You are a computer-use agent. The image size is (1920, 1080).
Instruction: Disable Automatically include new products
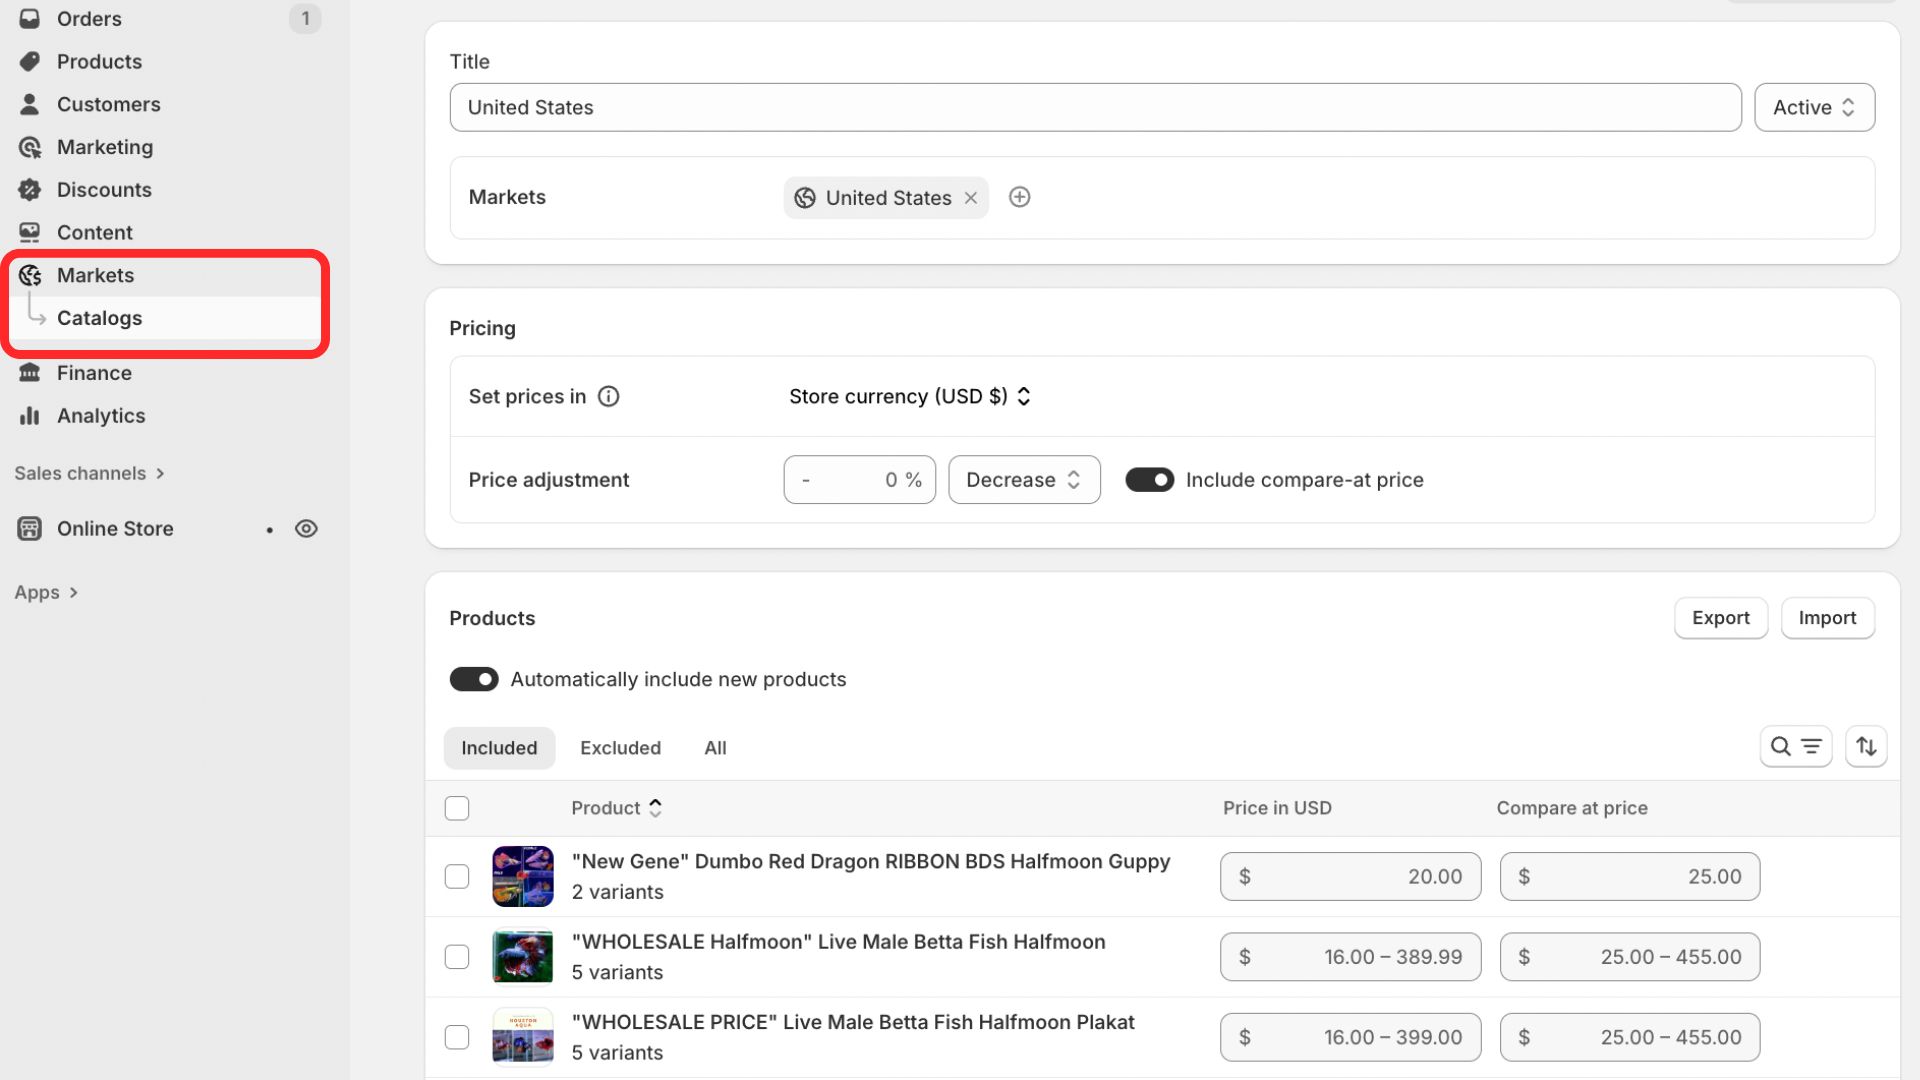coord(474,680)
